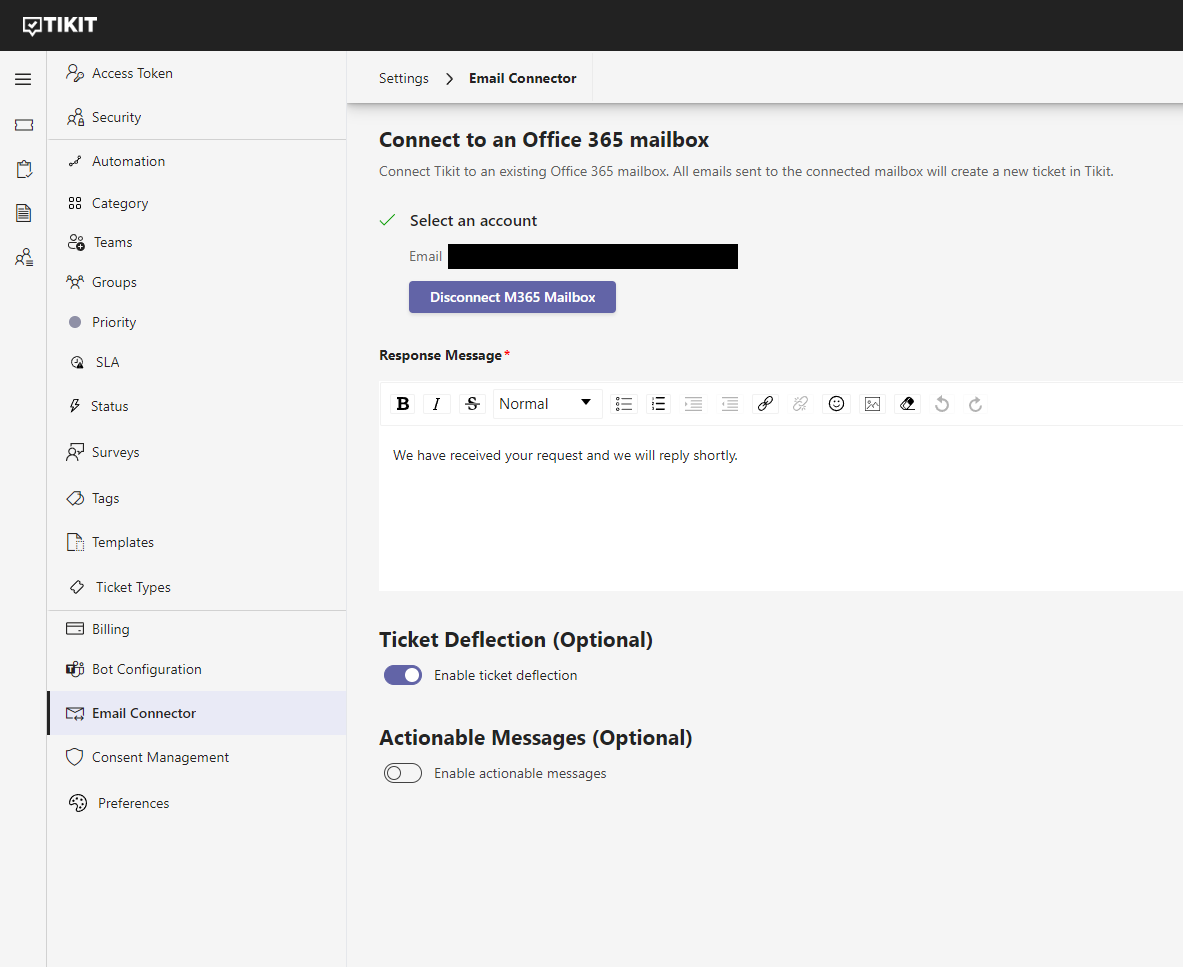Clear formatting with the eraser icon

coord(908,404)
